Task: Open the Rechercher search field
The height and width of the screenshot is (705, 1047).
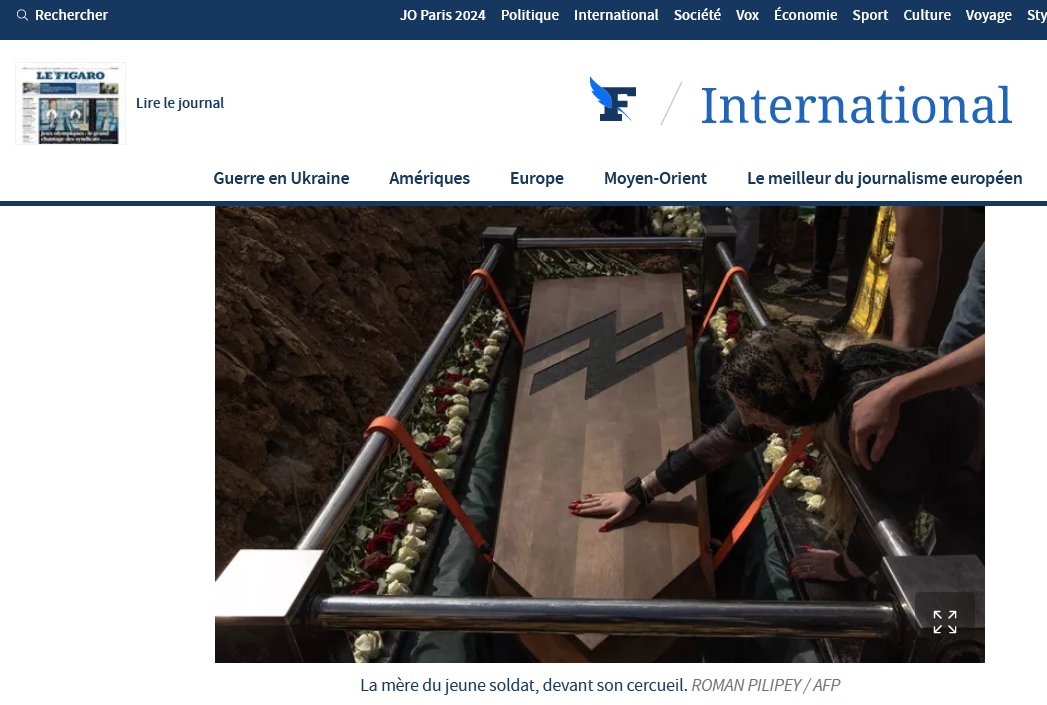Action: (62, 15)
